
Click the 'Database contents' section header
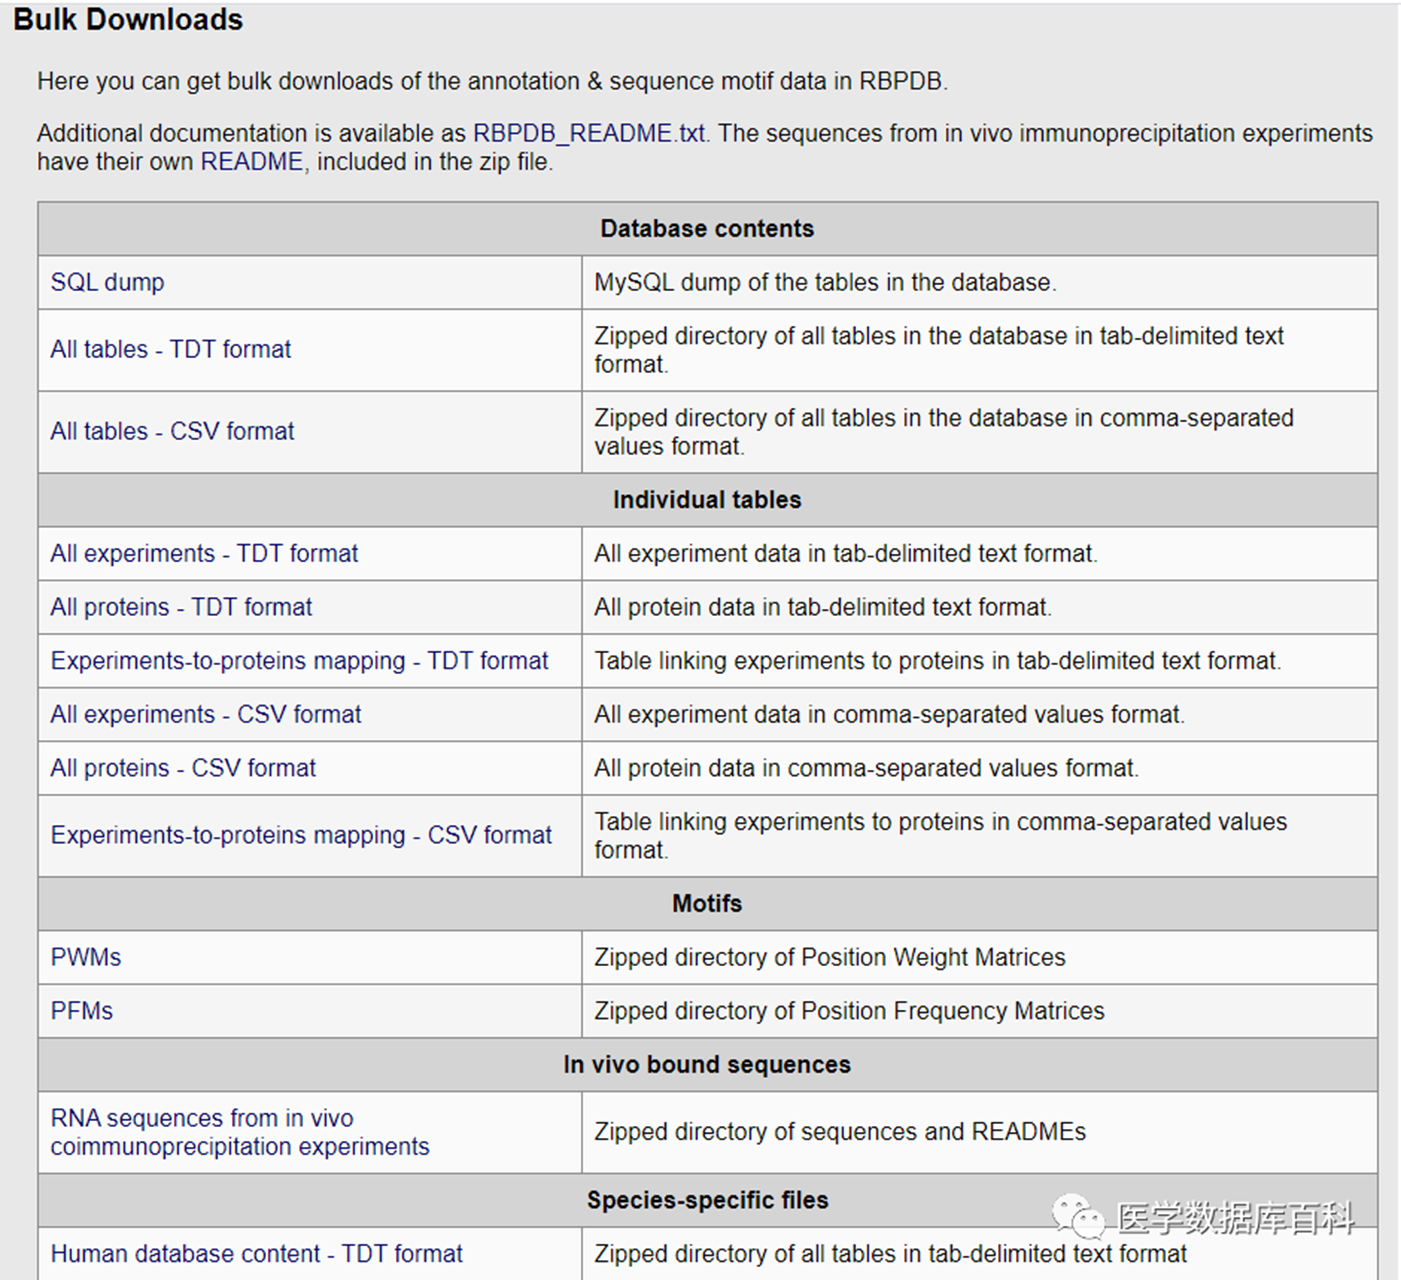tap(707, 229)
